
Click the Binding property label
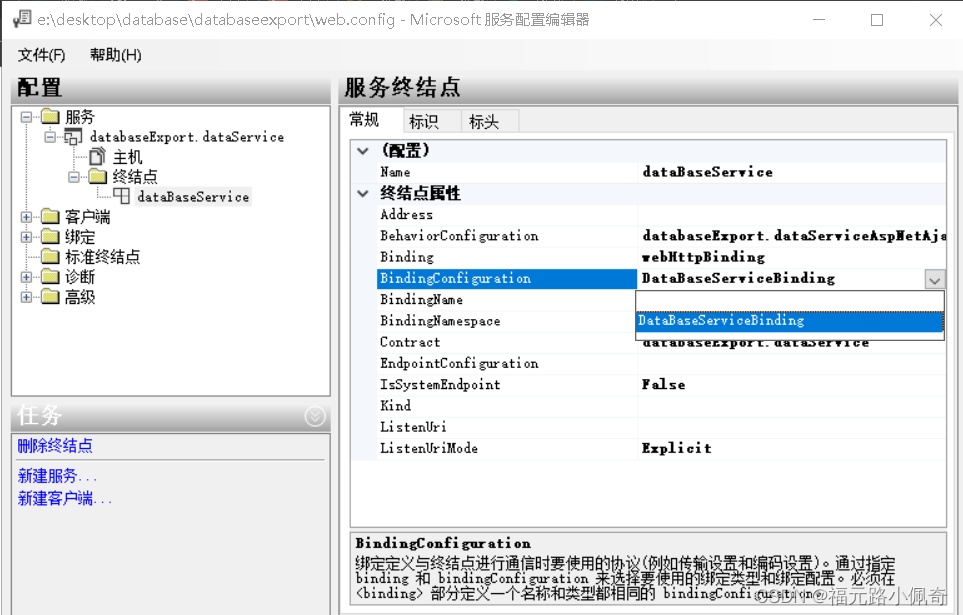coord(407,257)
